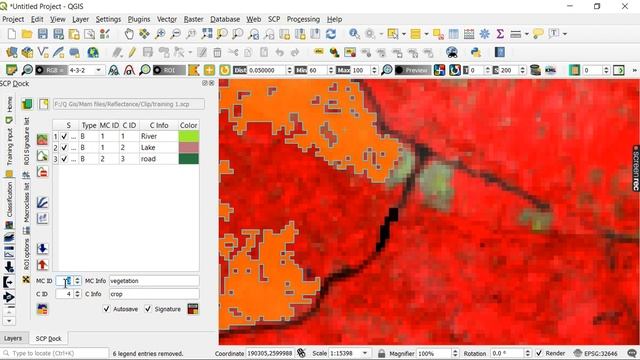Viewport: 640px width, 360px height.
Task: Click the Add WMS layer globe icon
Action: coord(93,52)
